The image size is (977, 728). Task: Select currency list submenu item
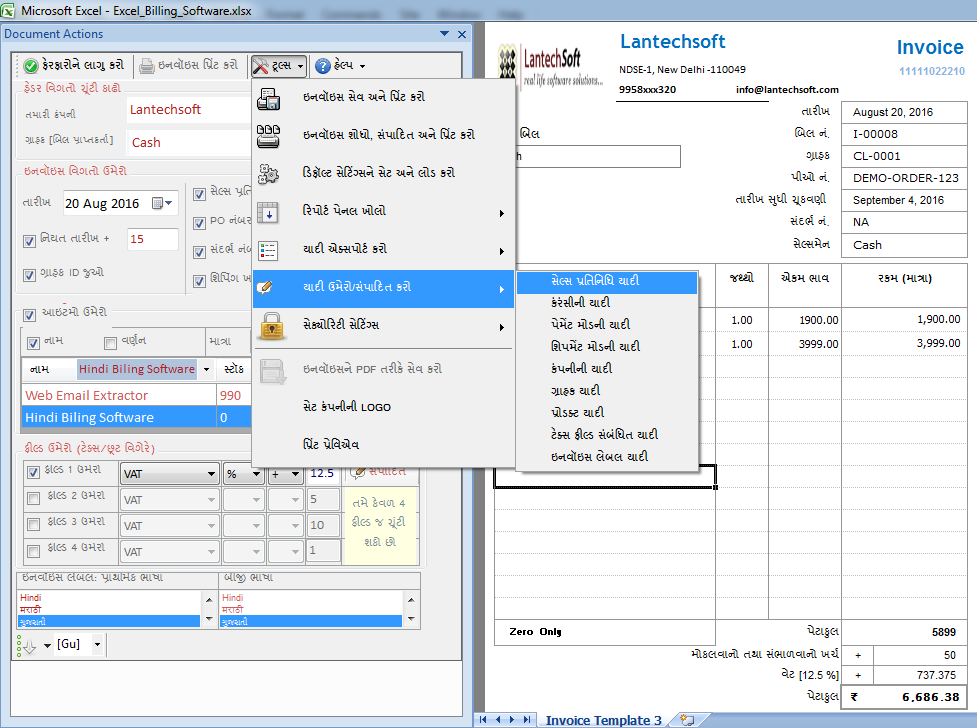click(x=607, y=303)
